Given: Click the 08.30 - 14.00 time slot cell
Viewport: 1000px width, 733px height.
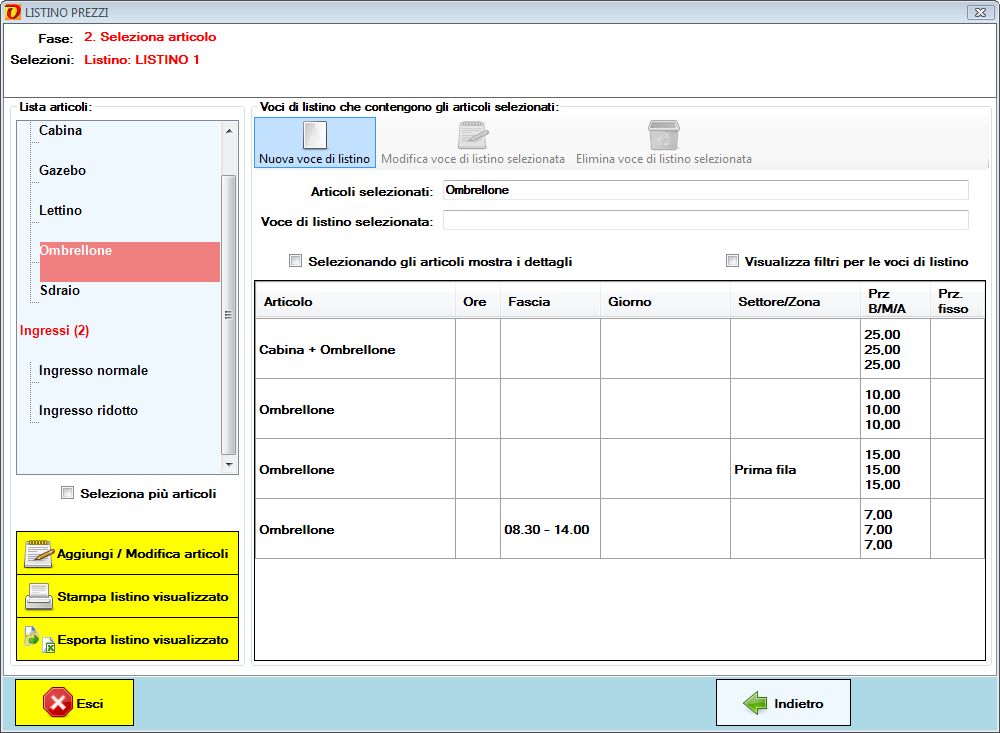Looking at the screenshot, I should [x=550, y=529].
